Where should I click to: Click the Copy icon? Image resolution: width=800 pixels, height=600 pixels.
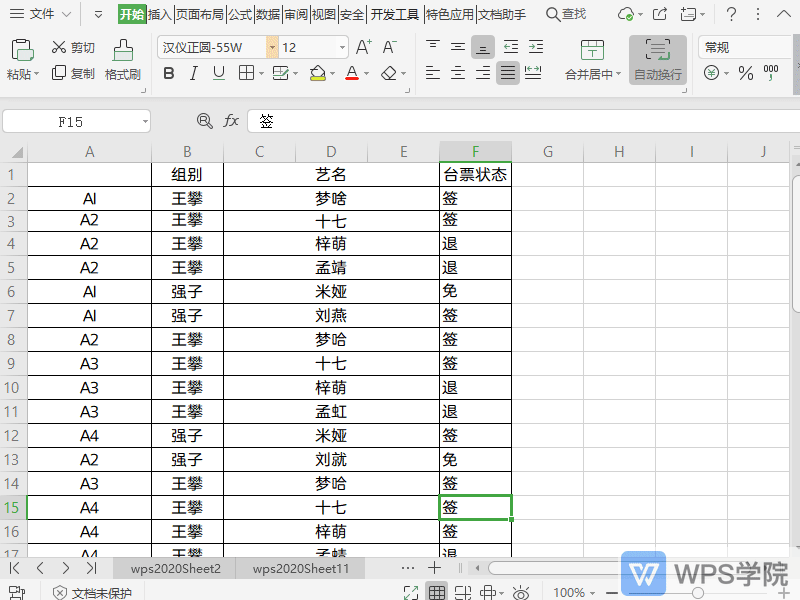pos(58,72)
